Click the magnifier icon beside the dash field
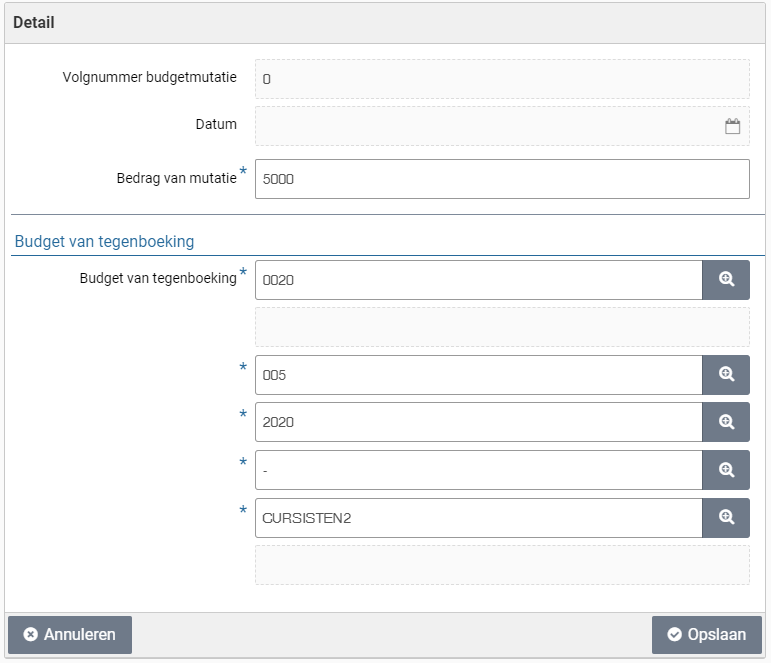Viewport: 771px width, 663px height. [726, 470]
